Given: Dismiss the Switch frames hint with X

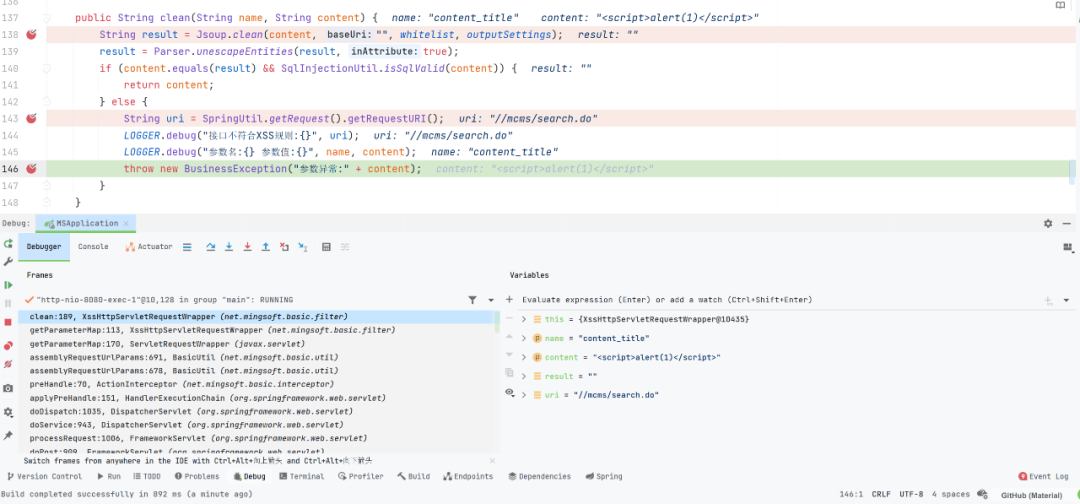Looking at the screenshot, I should pos(492,461).
